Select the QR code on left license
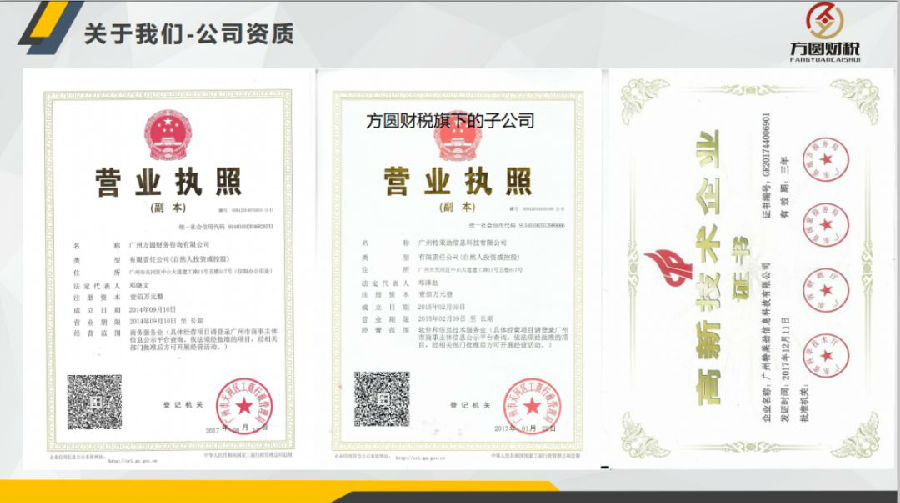The height and width of the screenshot is (503, 900). click(94, 400)
